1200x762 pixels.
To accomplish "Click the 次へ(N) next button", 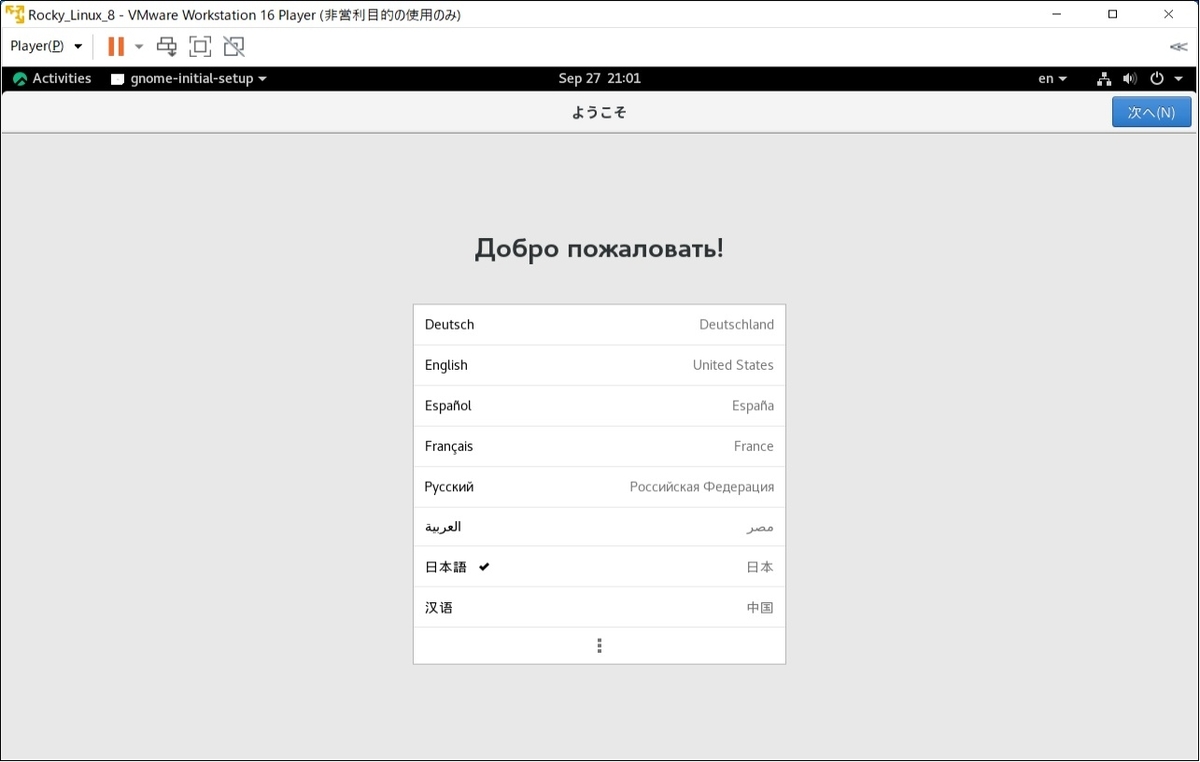I will tap(1151, 112).
